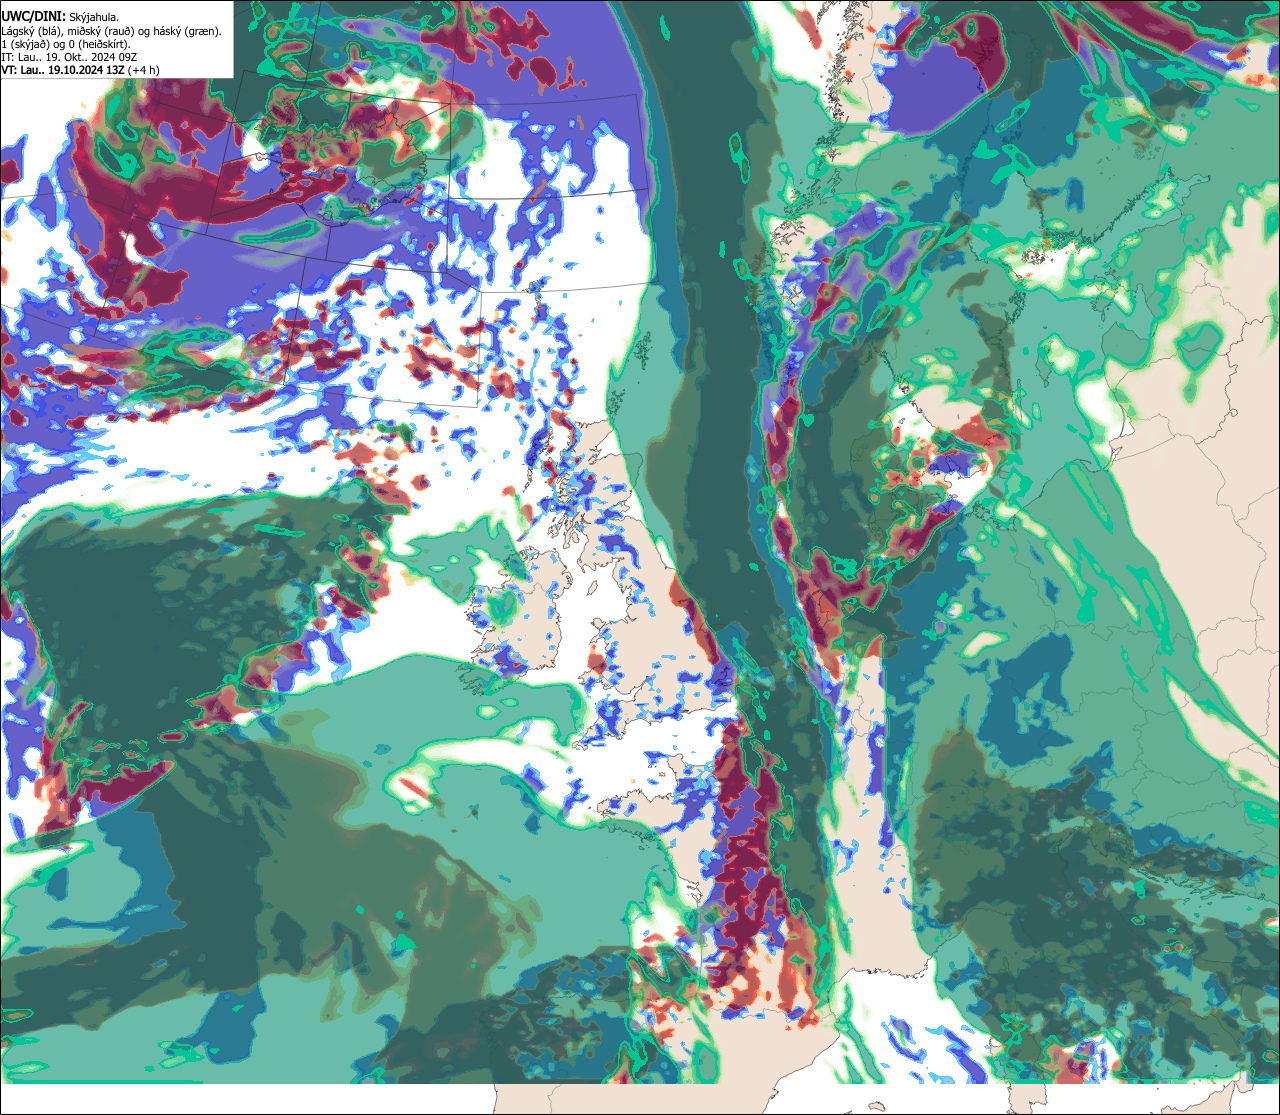Select the "Lágský (blá), miðský (rauð)" legend line

[112, 31]
